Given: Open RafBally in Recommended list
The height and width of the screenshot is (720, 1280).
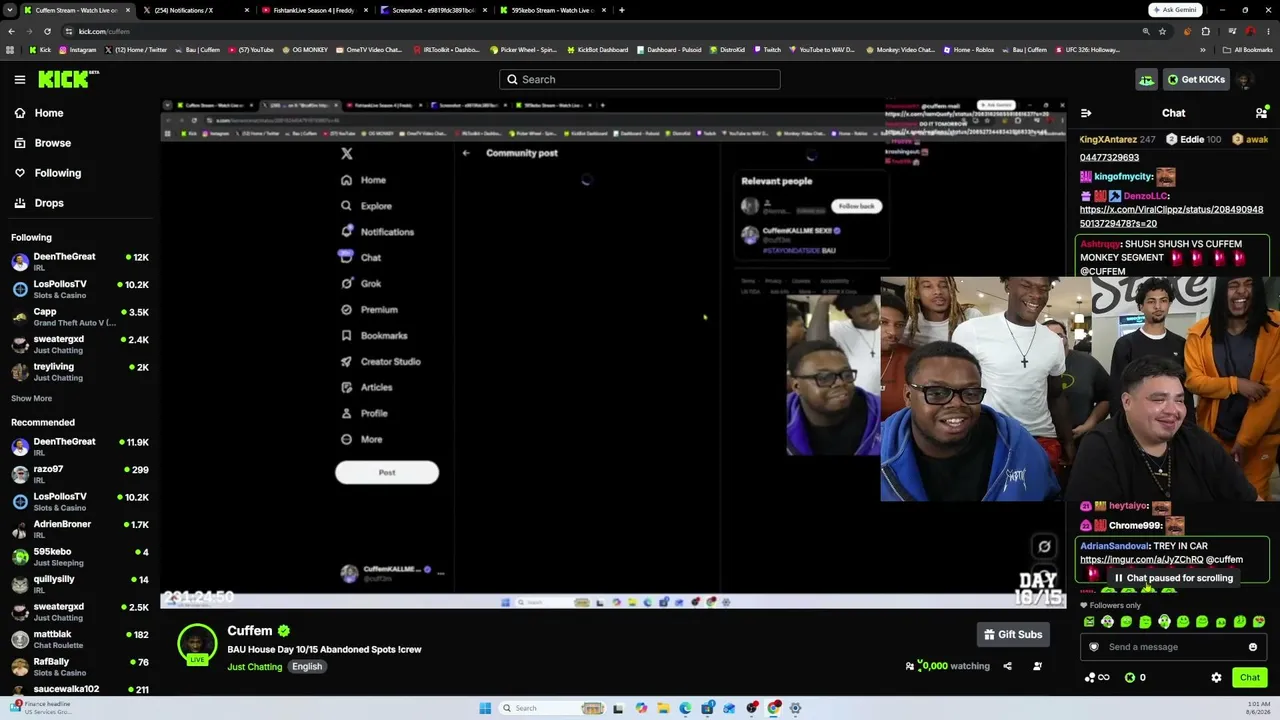Looking at the screenshot, I should click(x=80, y=667).
